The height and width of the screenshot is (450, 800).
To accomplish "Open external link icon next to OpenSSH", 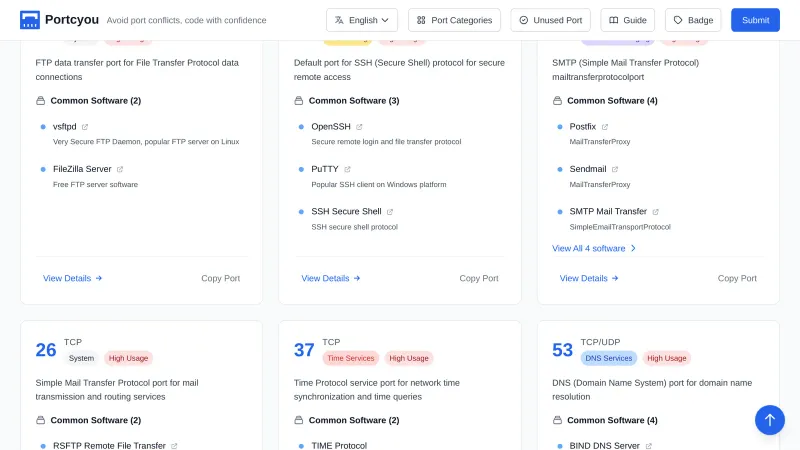I will tap(359, 127).
